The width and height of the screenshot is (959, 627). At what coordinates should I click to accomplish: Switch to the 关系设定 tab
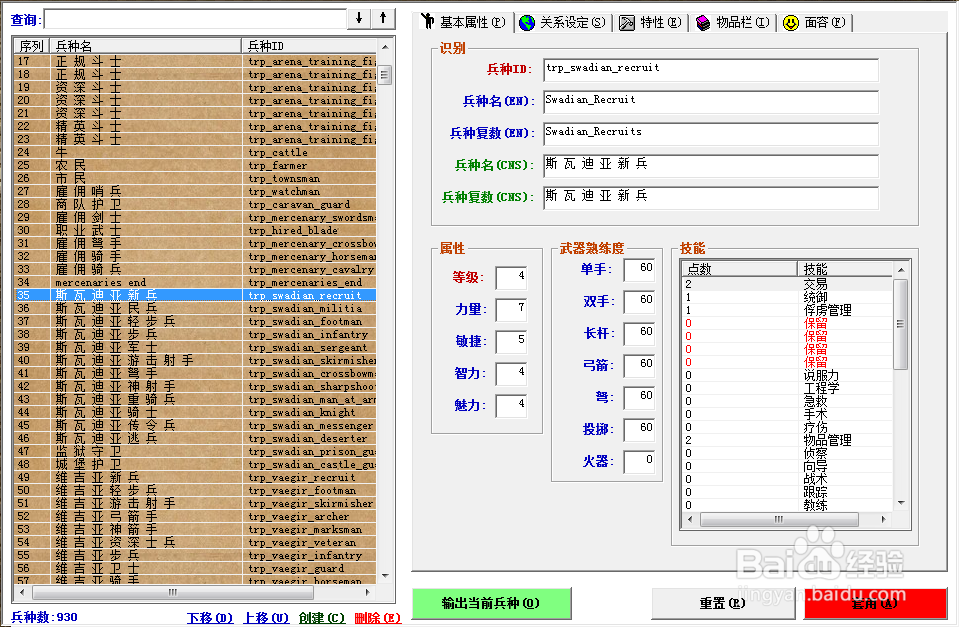(x=563, y=23)
